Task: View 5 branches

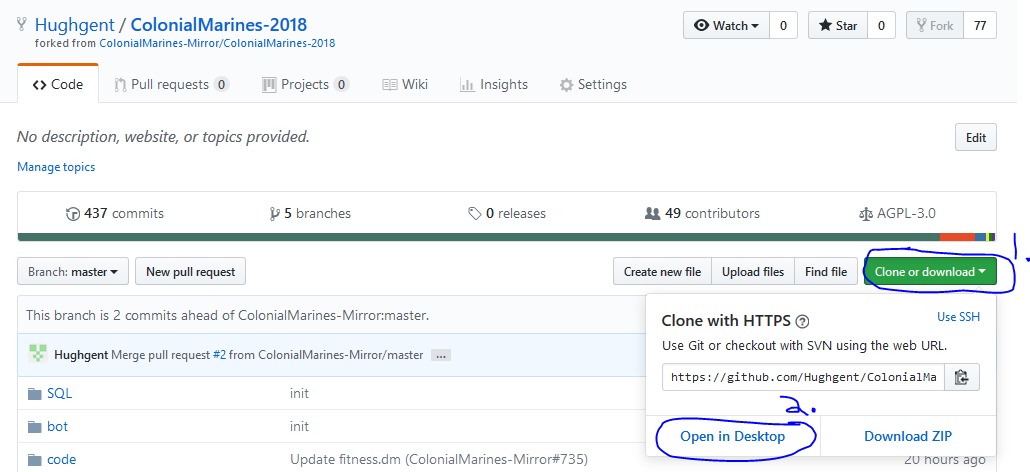Action: (310, 213)
